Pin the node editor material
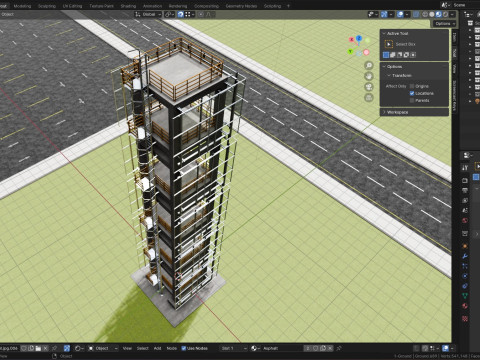 (339, 348)
